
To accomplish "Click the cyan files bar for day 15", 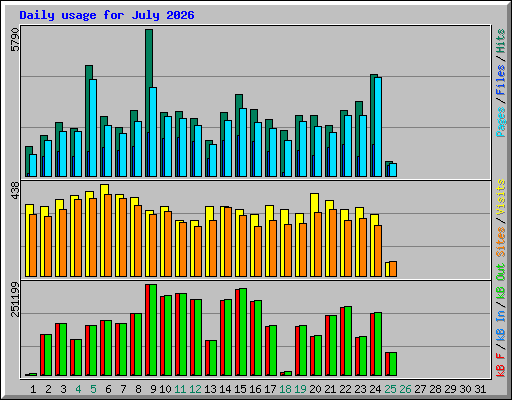I will 243,142.
